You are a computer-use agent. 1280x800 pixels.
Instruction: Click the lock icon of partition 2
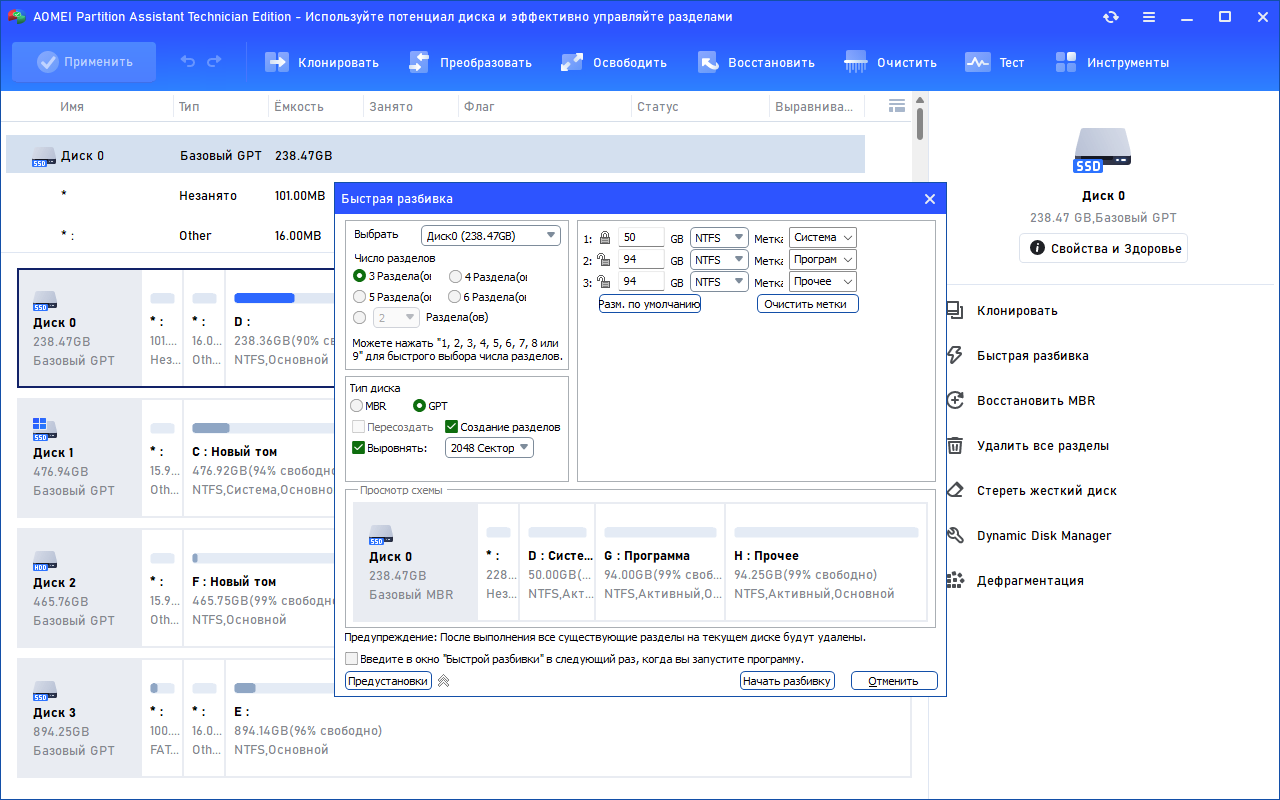(603, 260)
